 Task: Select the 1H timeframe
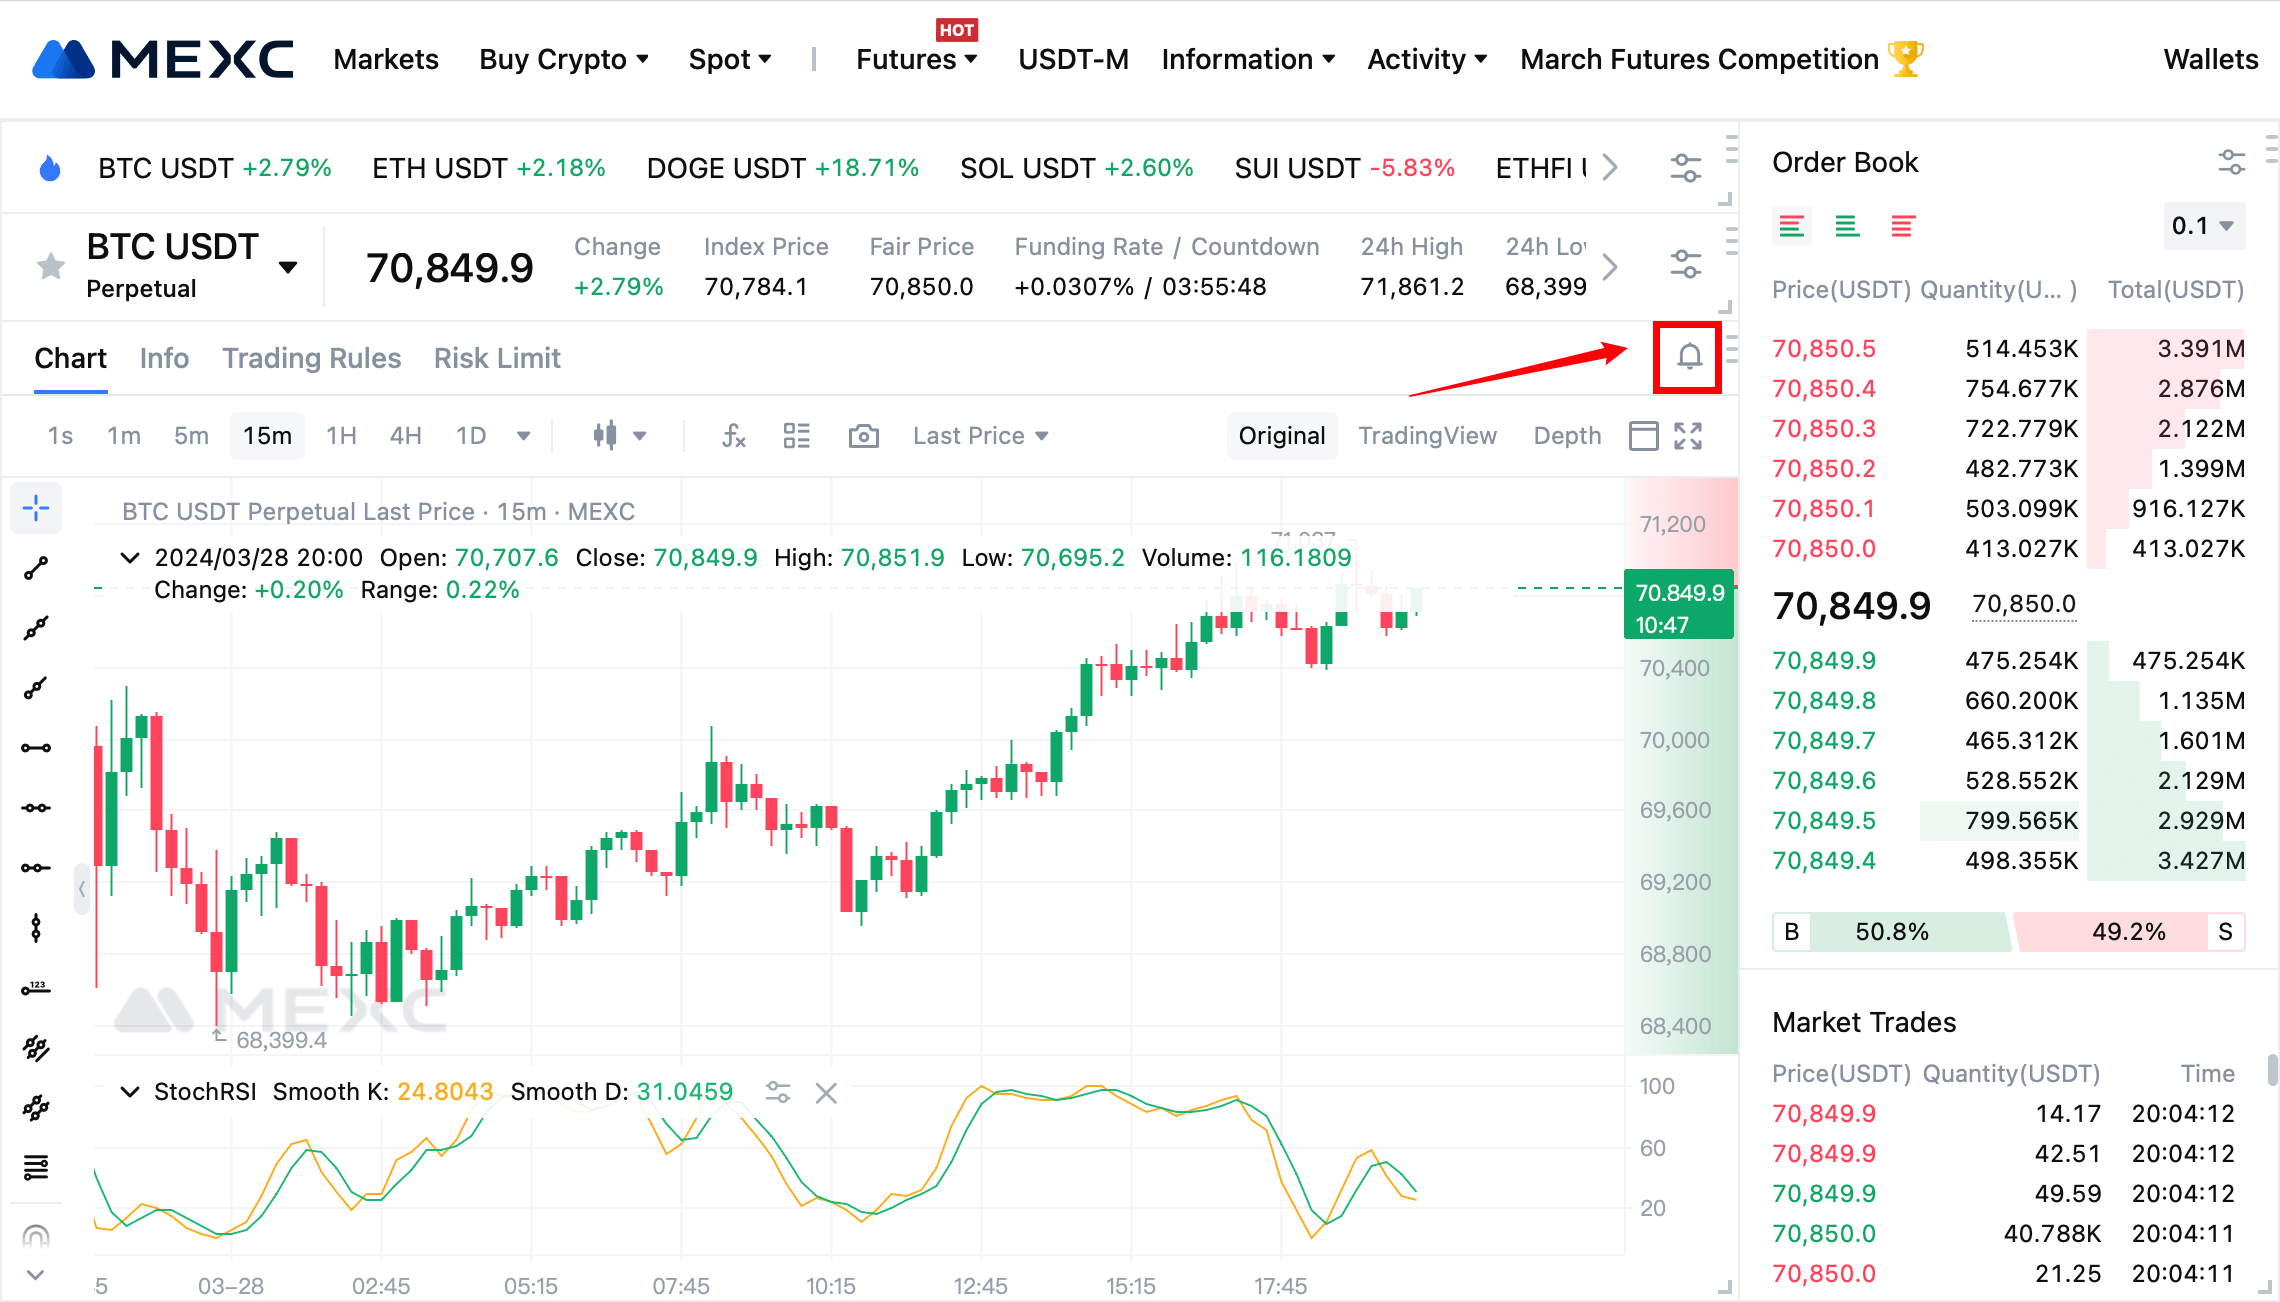click(x=341, y=436)
